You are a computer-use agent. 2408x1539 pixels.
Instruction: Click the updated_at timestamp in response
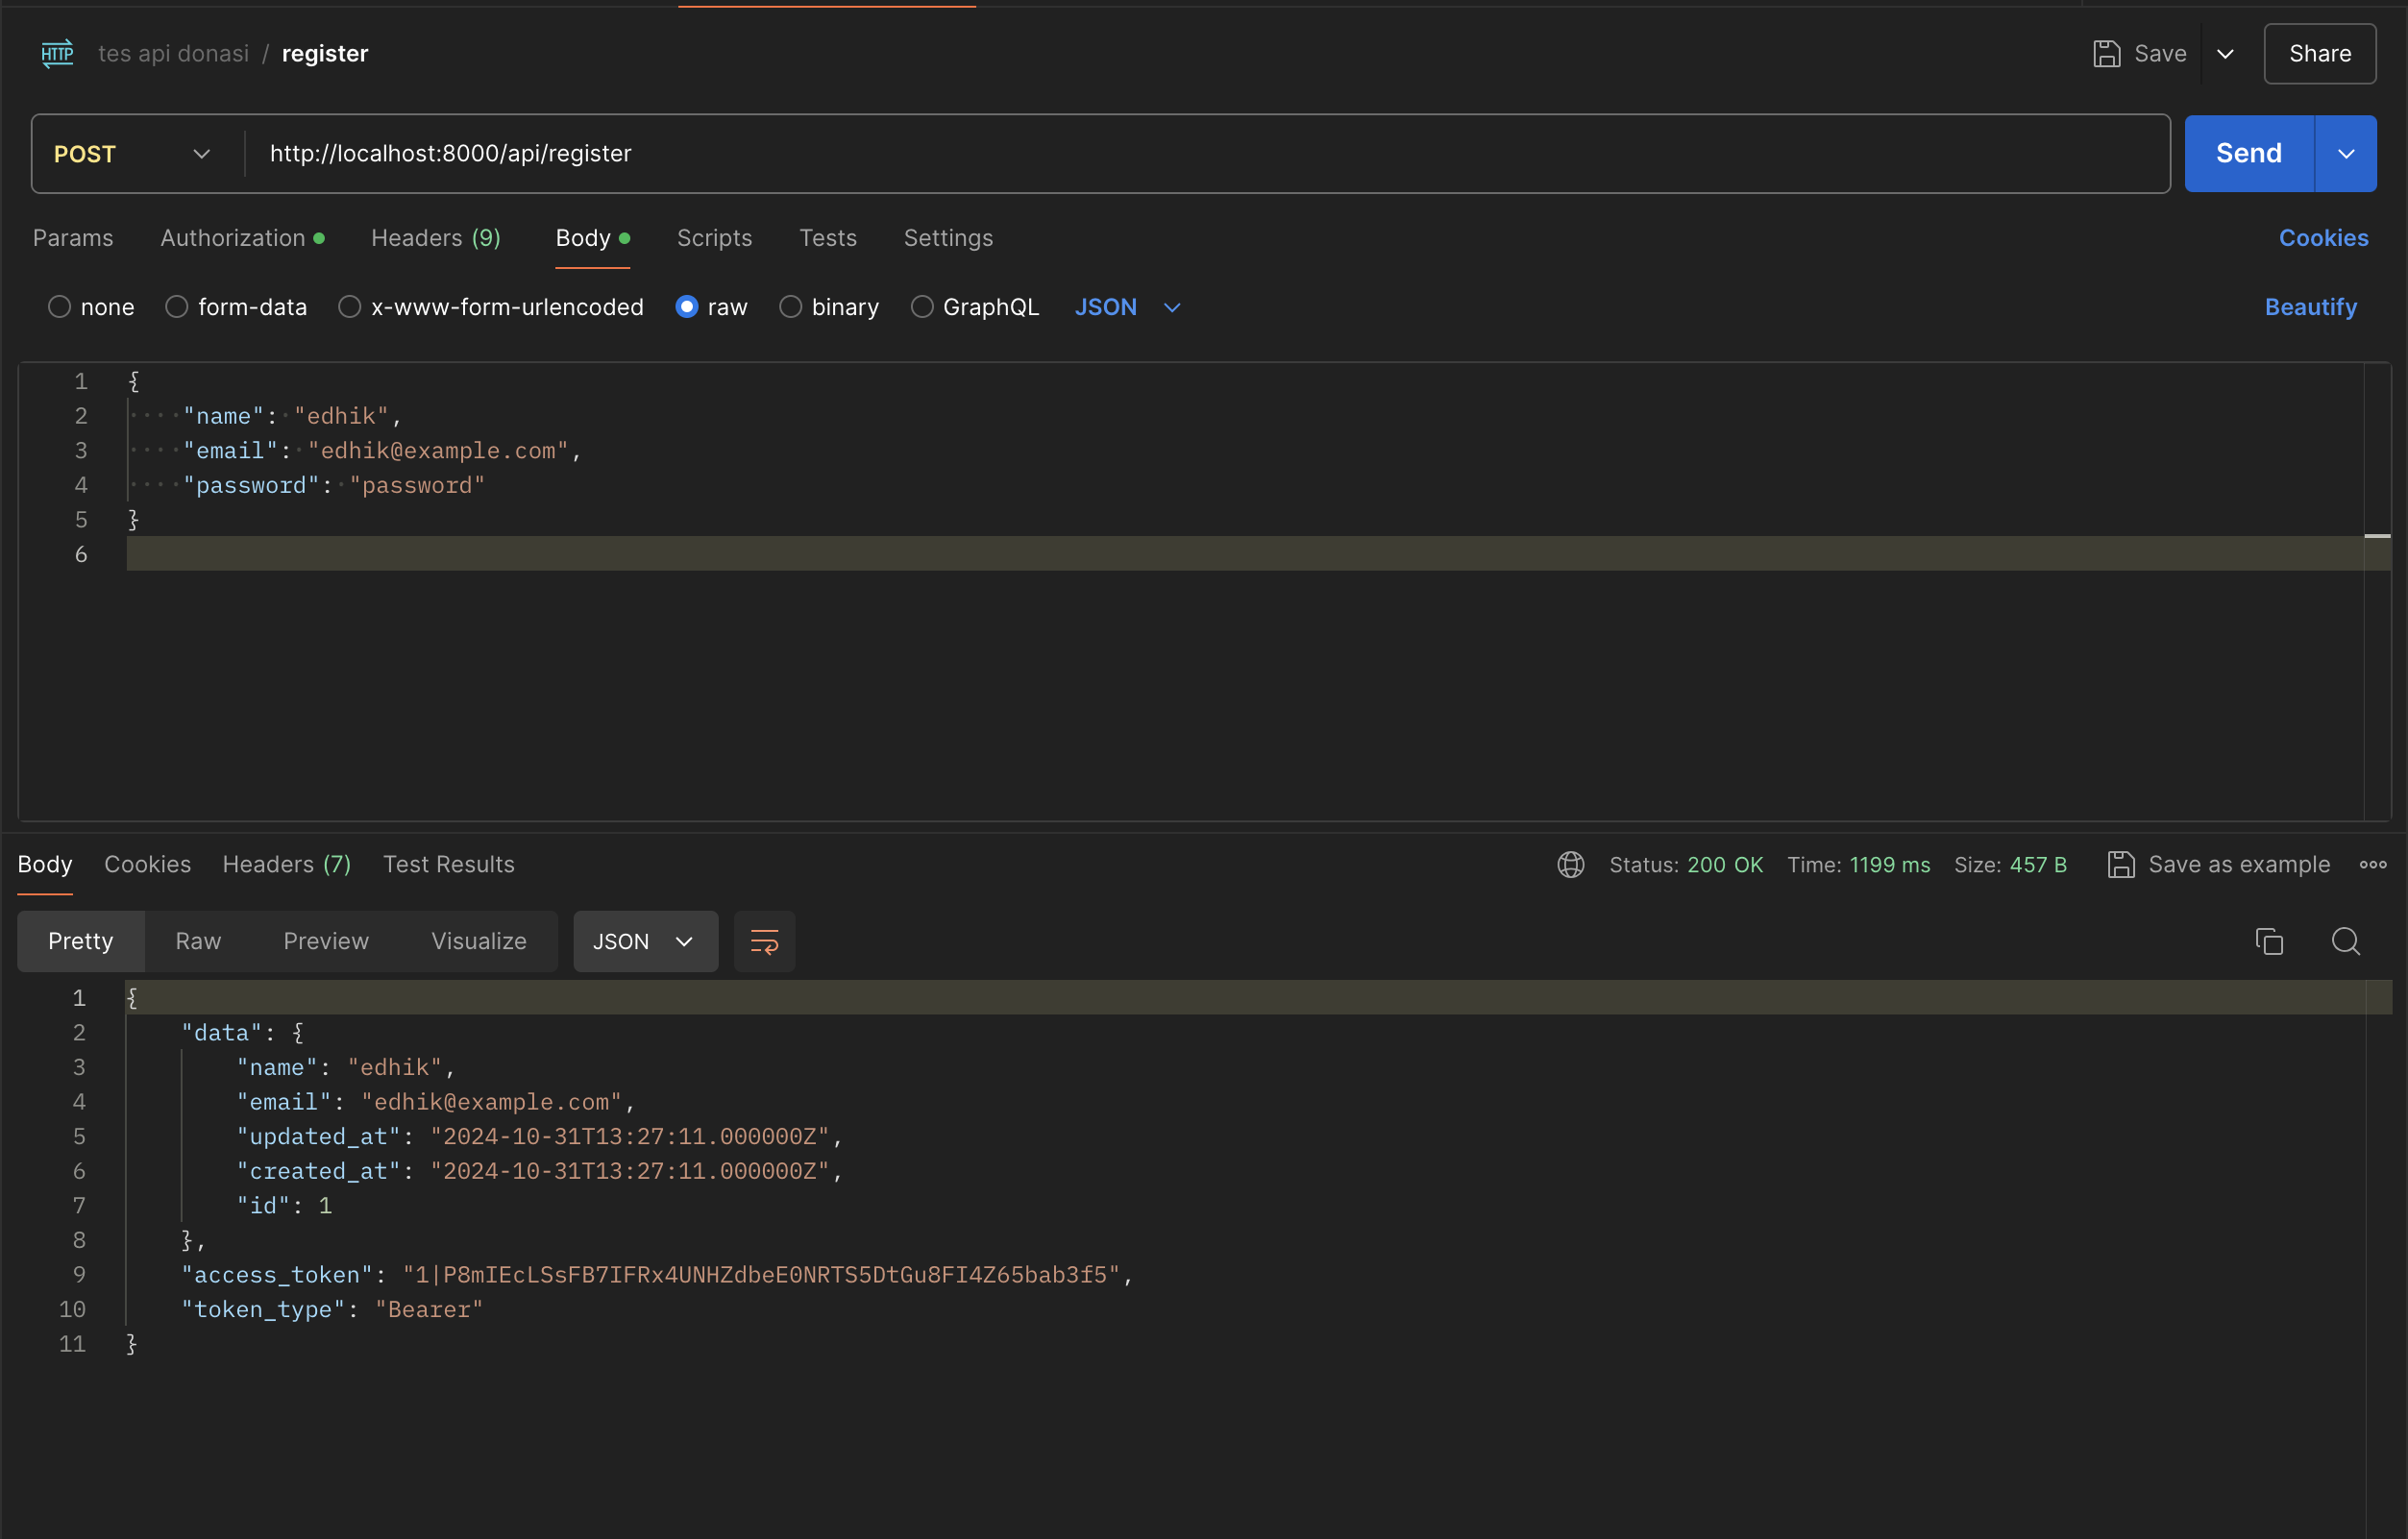click(630, 1136)
